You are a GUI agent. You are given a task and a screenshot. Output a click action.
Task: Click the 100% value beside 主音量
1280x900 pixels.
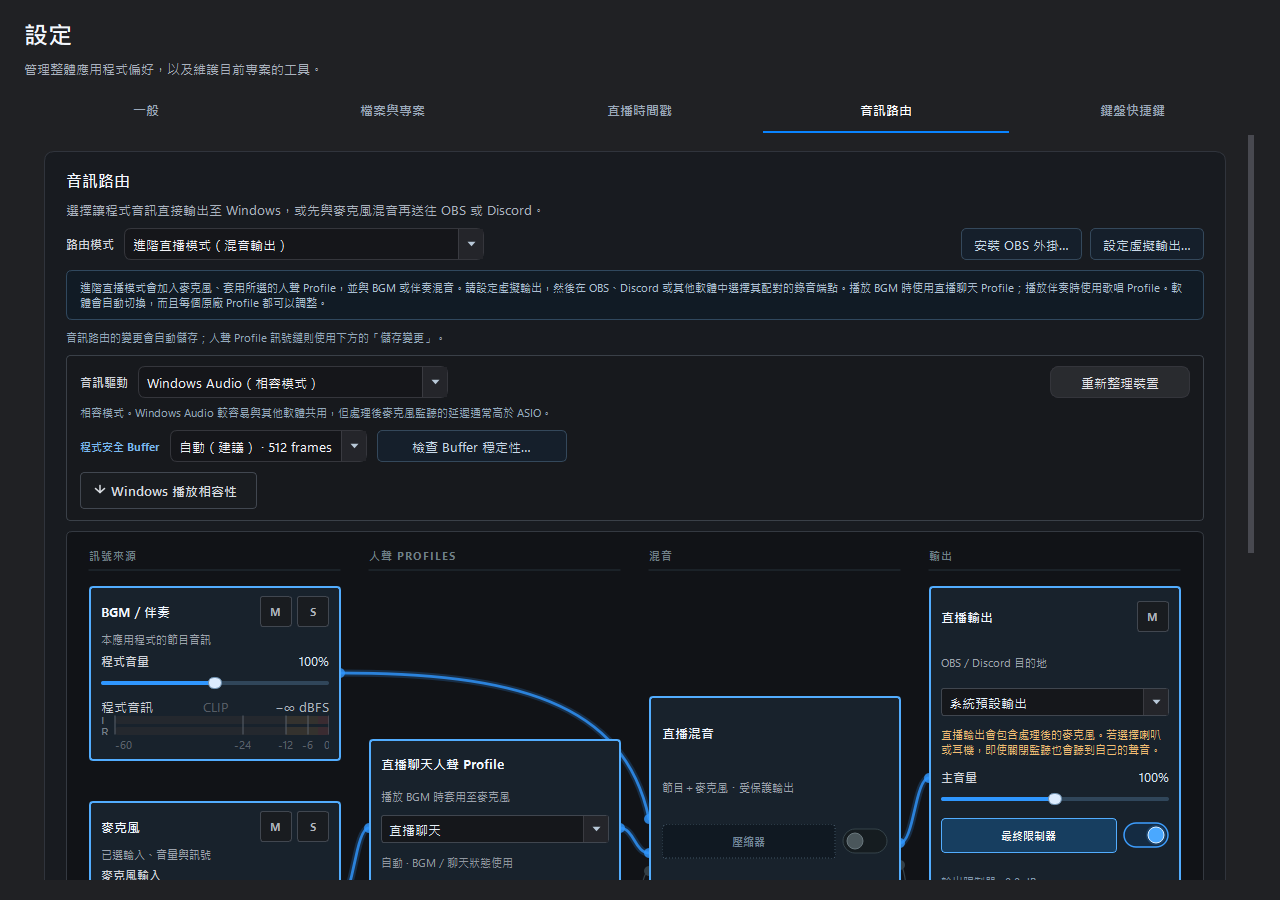[x=1153, y=777]
